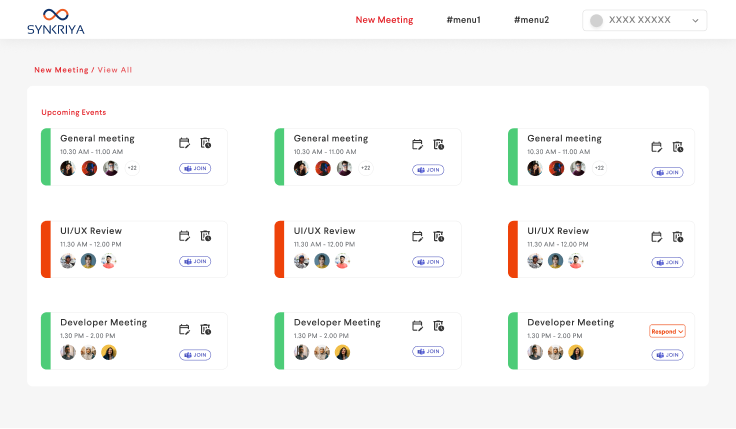Follow the View All breadcrumb link

115,70
